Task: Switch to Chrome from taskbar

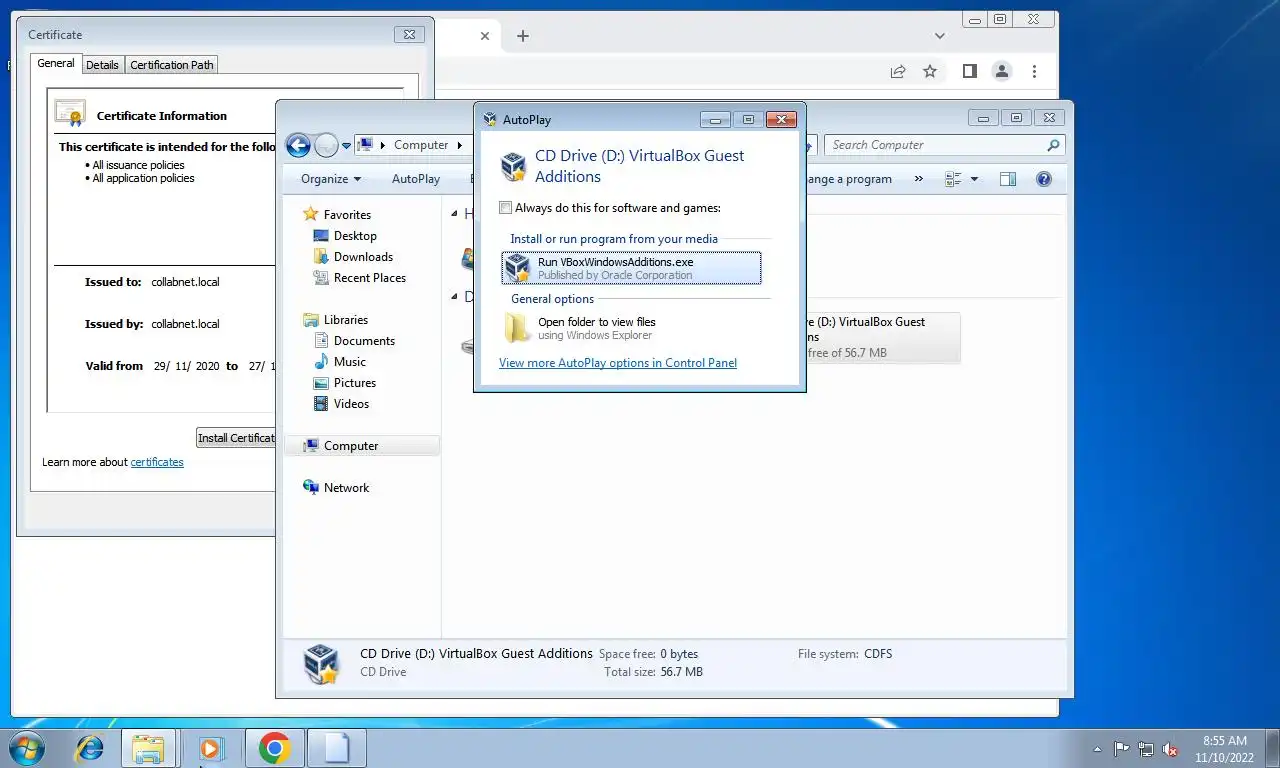Action: 275,748
